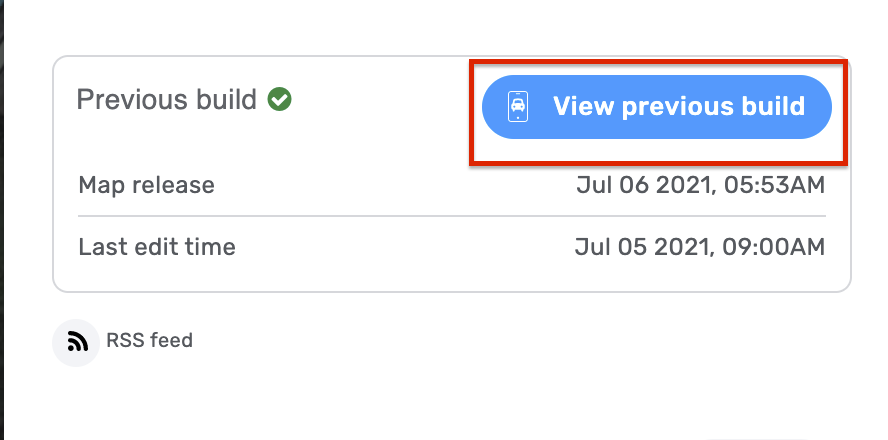Click the "Last edit time" row label
The width and height of the screenshot is (888, 440).
click(x=157, y=247)
